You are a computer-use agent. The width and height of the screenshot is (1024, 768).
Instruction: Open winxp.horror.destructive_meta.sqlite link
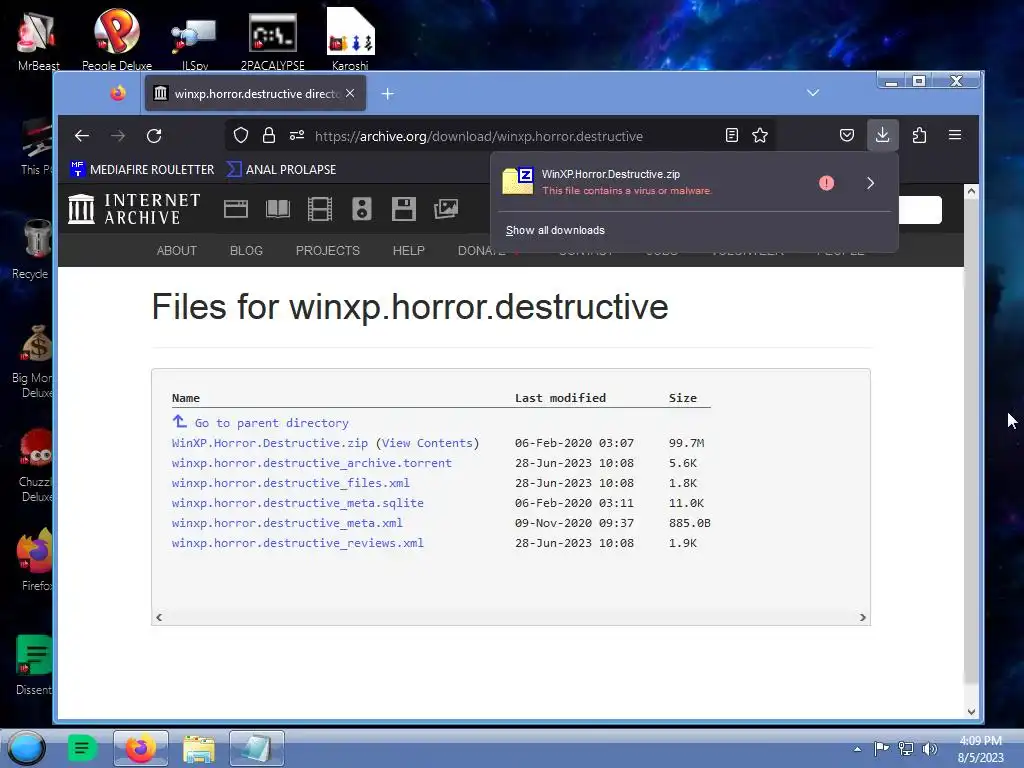[x=298, y=503]
